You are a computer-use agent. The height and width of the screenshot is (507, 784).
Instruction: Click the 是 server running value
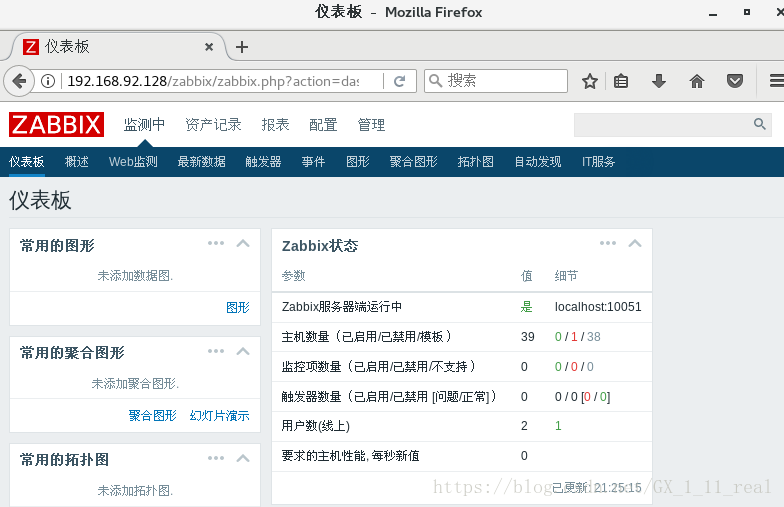pyautogui.click(x=526, y=306)
